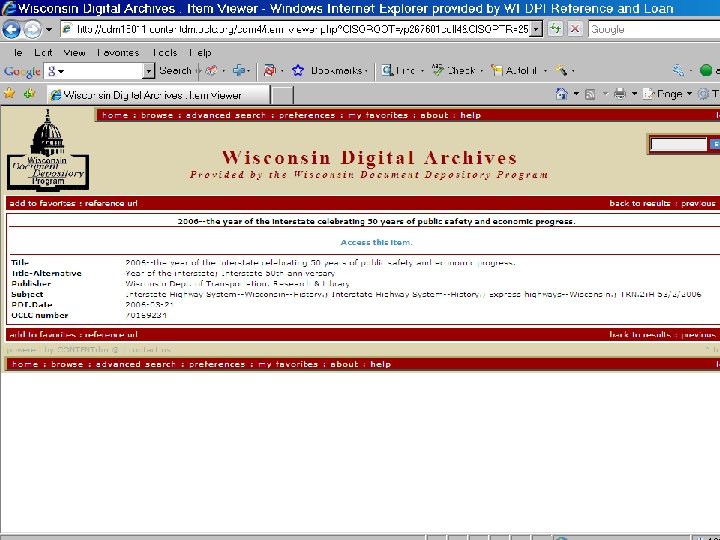720x540 pixels.
Task: Click the upper 'back to results' link
Action: pos(640,203)
